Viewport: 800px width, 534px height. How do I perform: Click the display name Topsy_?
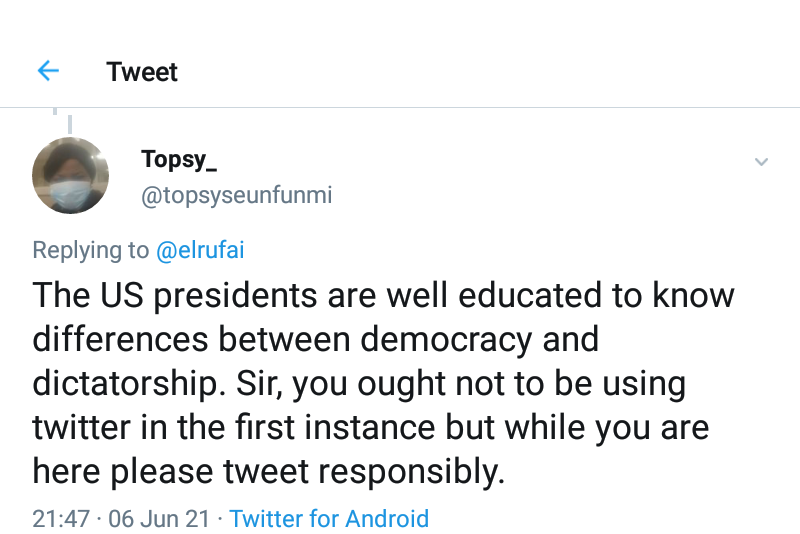(179, 159)
